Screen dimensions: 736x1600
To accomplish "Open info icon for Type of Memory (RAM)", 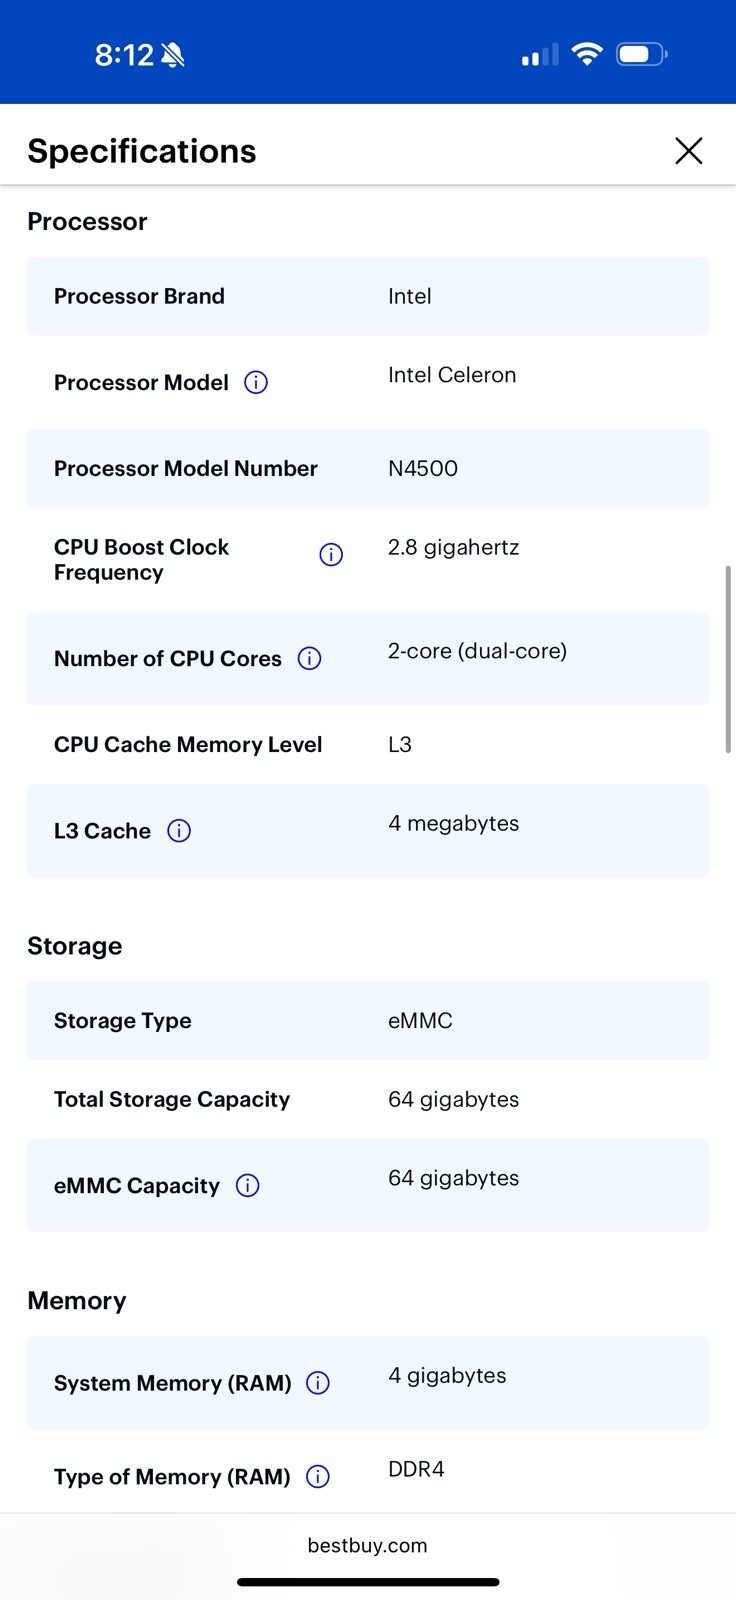I will [318, 1477].
